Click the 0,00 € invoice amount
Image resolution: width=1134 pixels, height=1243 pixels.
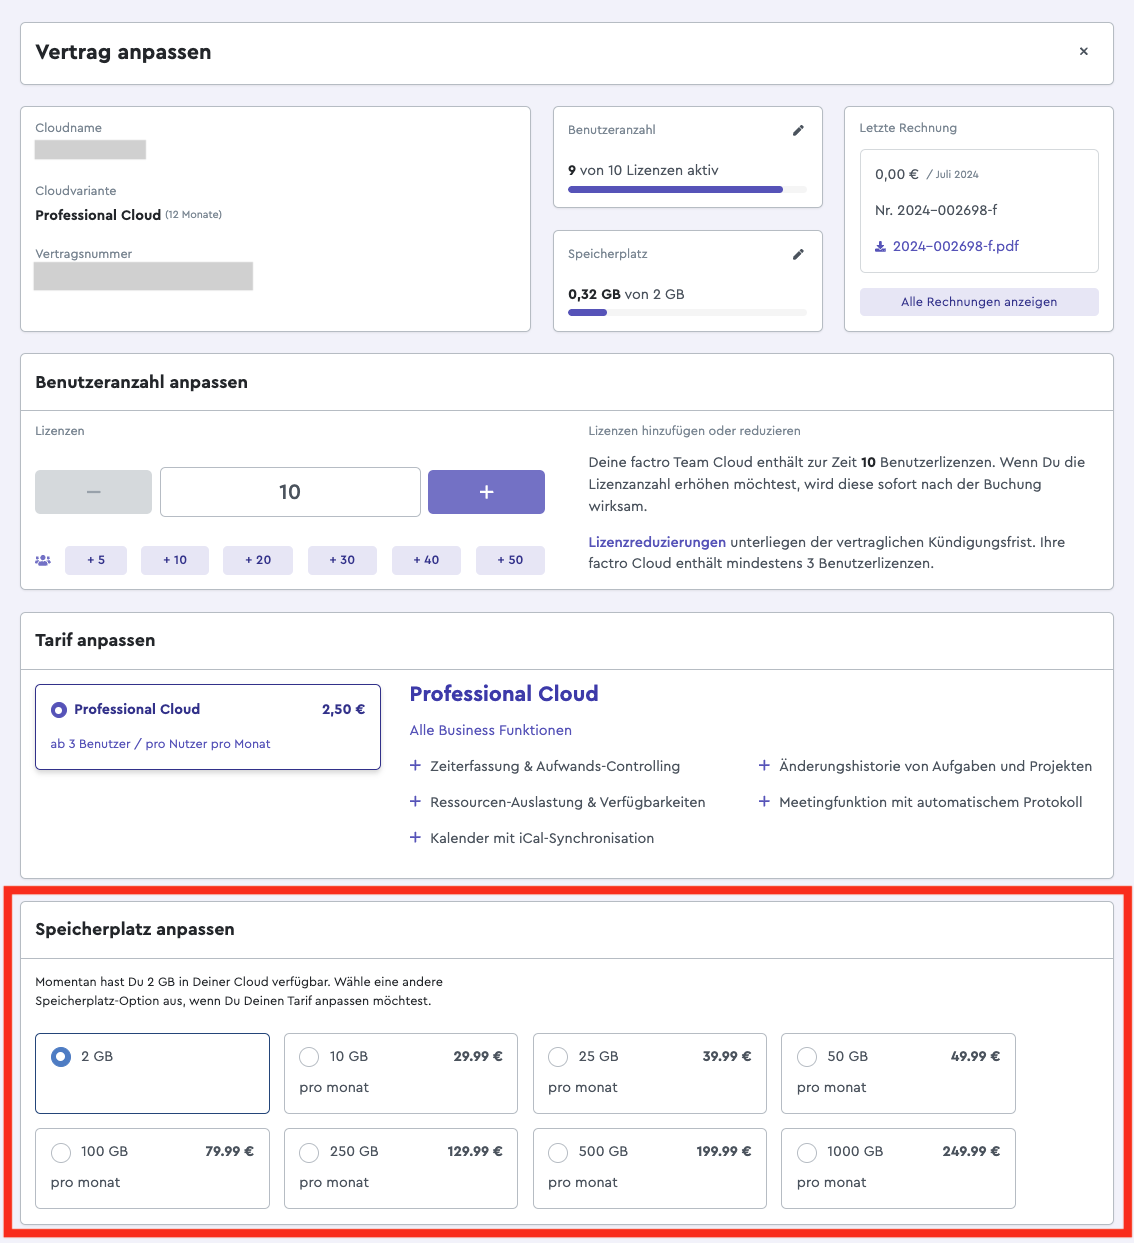(x=897, y=174)
